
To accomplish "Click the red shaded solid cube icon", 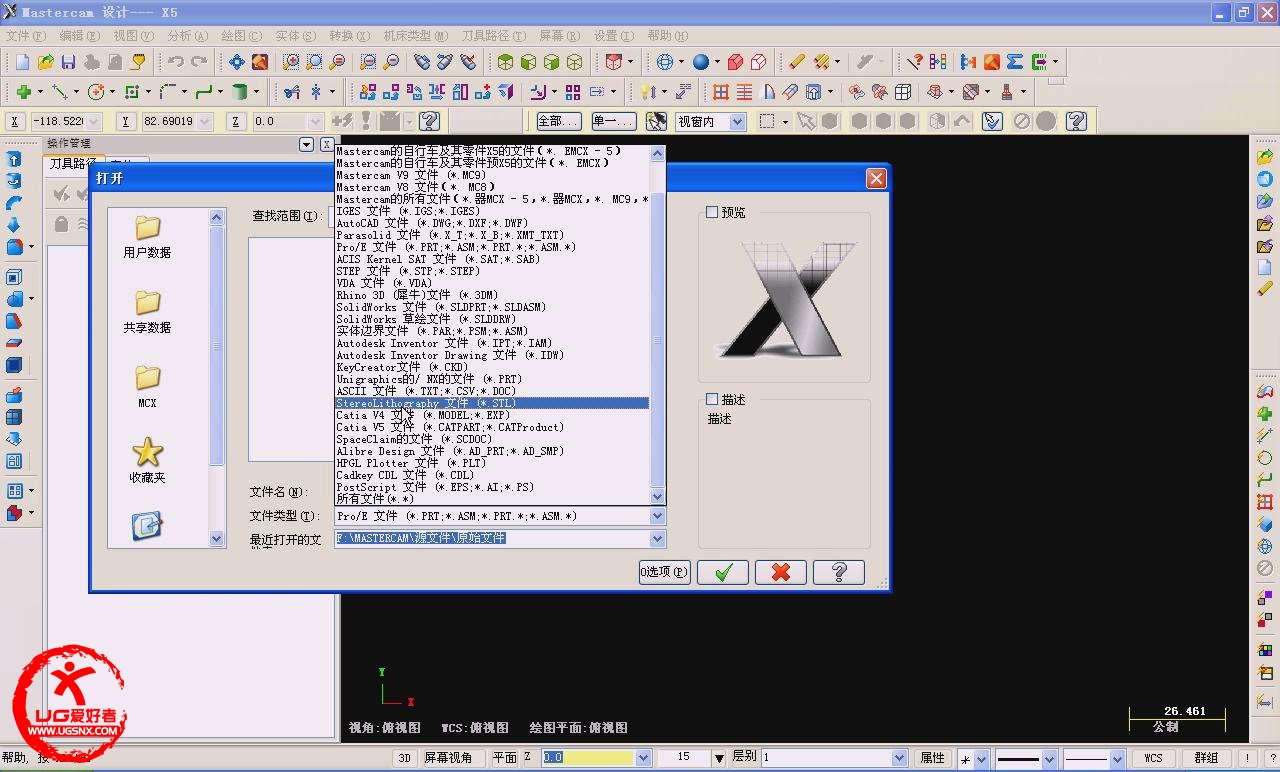I will 735,62.
